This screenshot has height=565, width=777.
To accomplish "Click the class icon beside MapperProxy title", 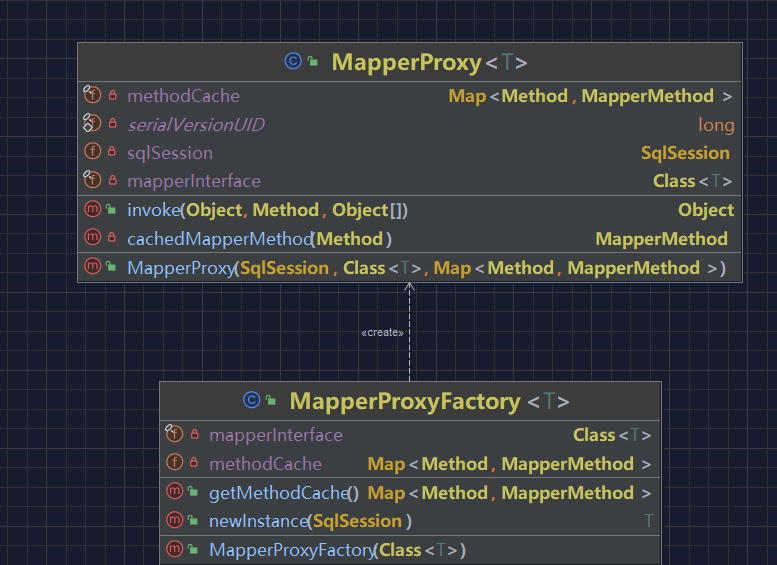I will pyautogui.click(x=293, y=61).
